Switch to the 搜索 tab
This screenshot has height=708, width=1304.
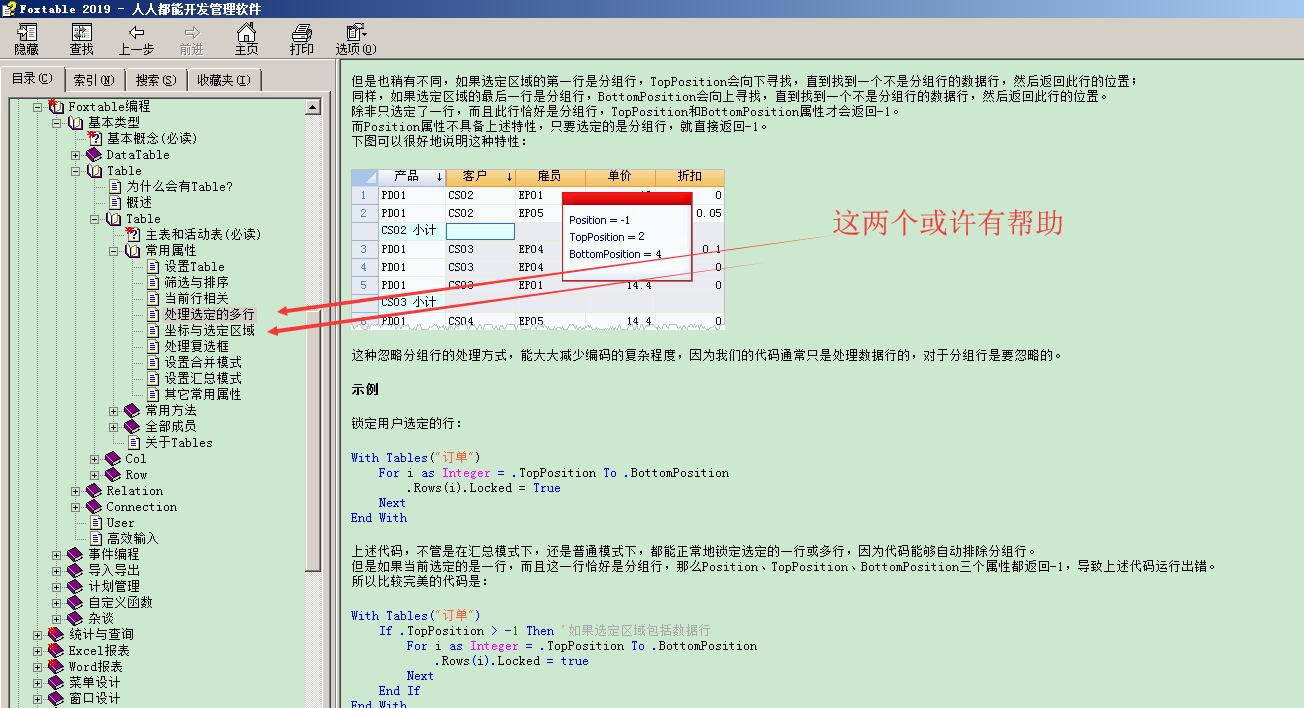click(156, 80)
